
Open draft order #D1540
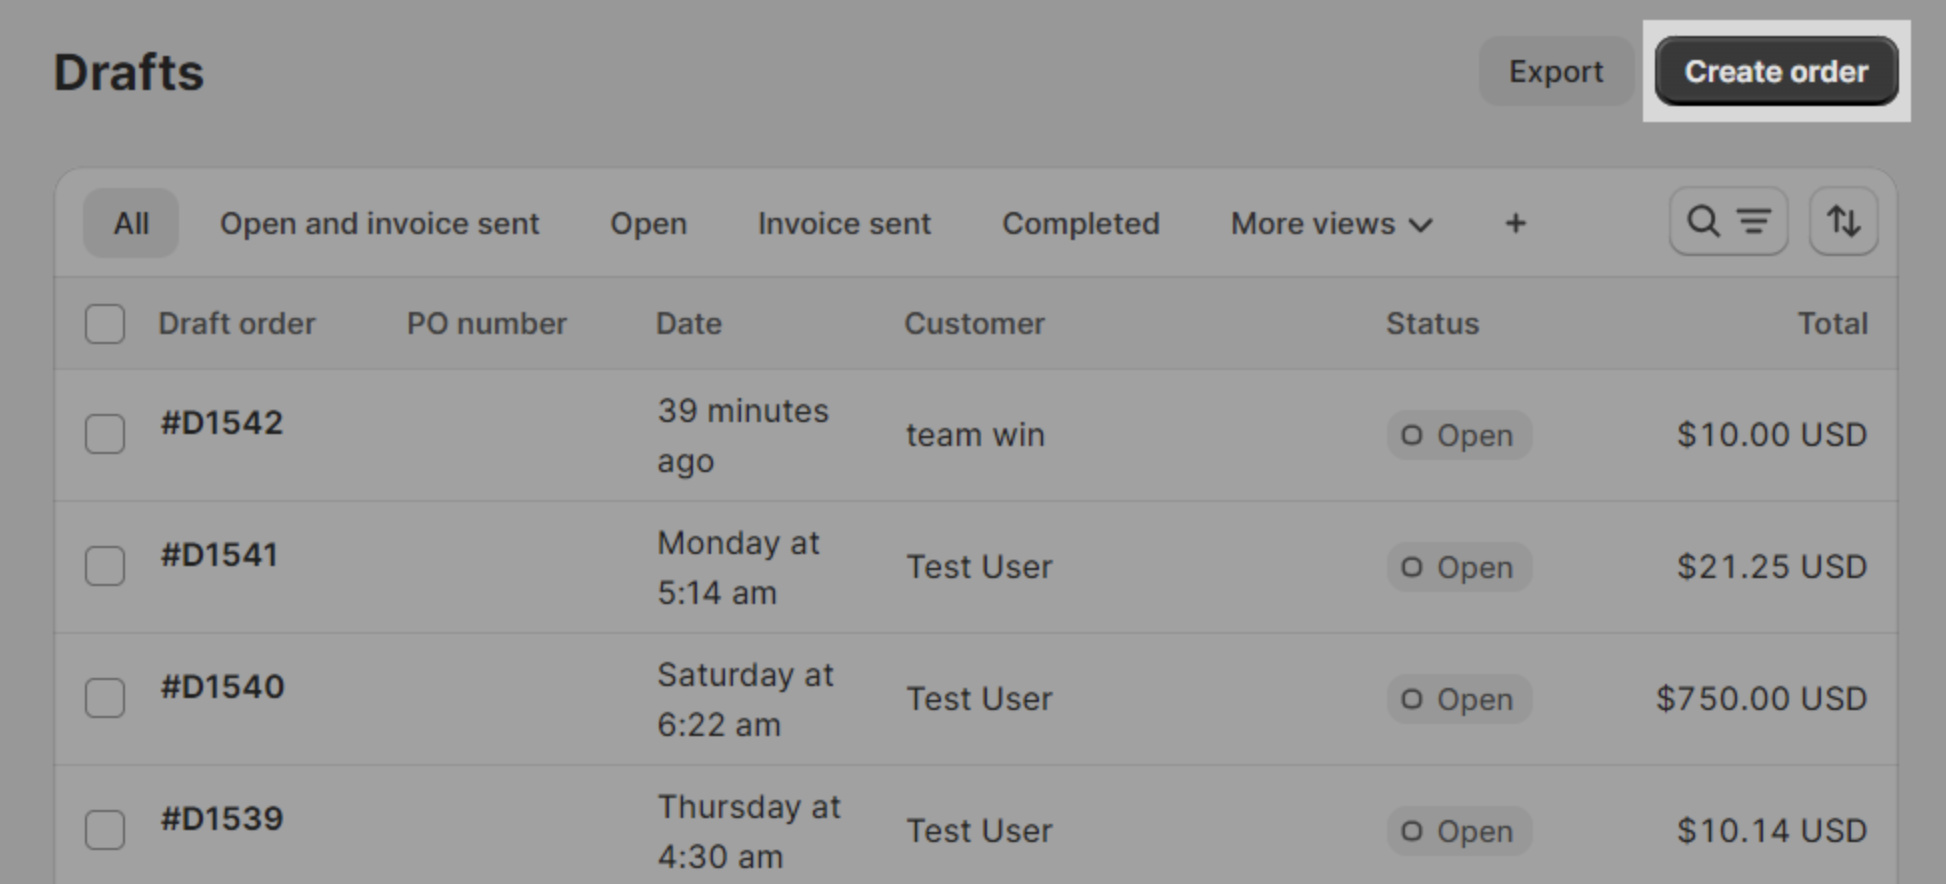222,687
